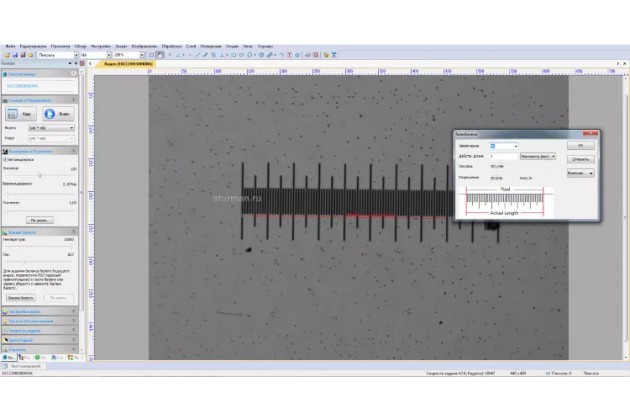Click OK in the calibration dialog
Viewport: 630px width, 420px height.
tap(580, 146)
